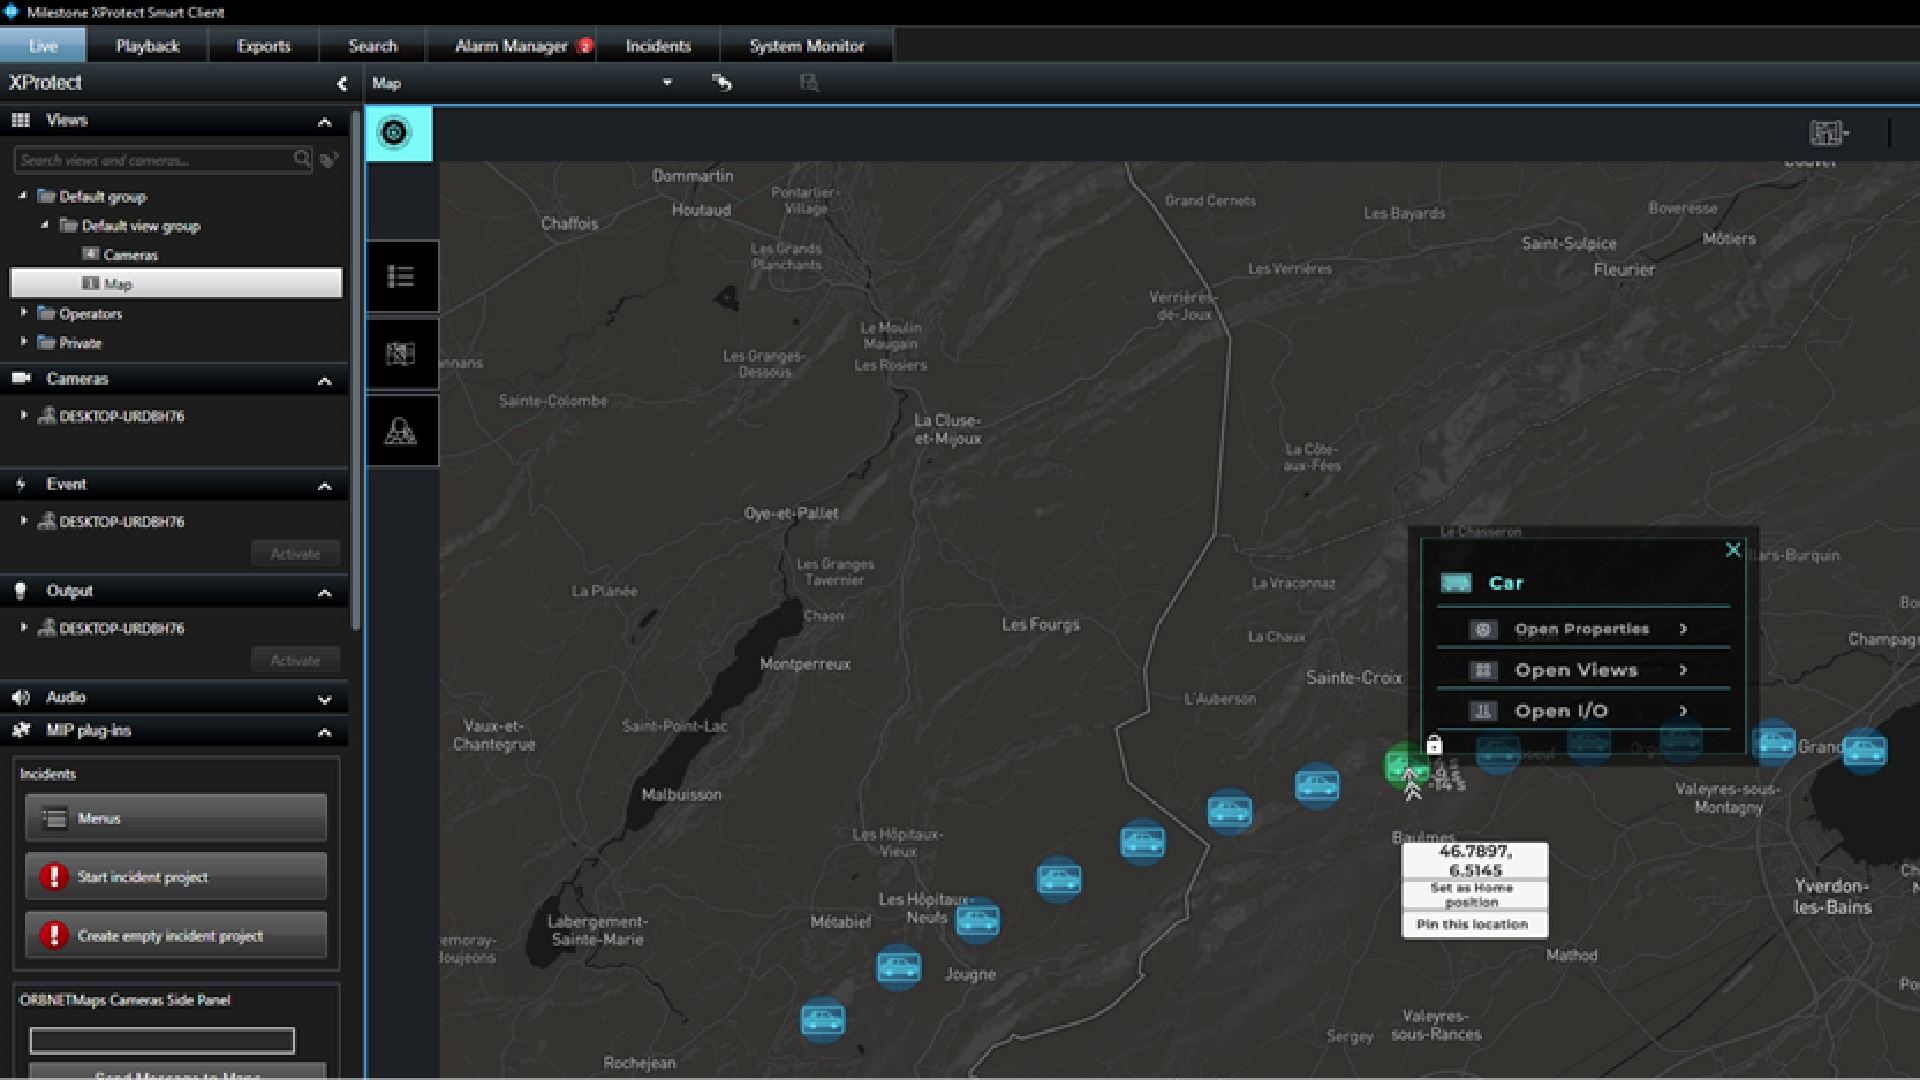Expand DESKTOP-URDBH76 under Cameras
This screenshot has width=1920, height=1080.
click(x=24, y=414)
